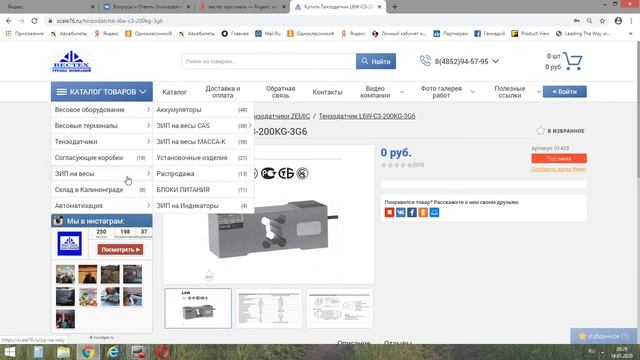The image size is (640, 360).
Task: Click the phone handset icon
Action: point(425,61)
